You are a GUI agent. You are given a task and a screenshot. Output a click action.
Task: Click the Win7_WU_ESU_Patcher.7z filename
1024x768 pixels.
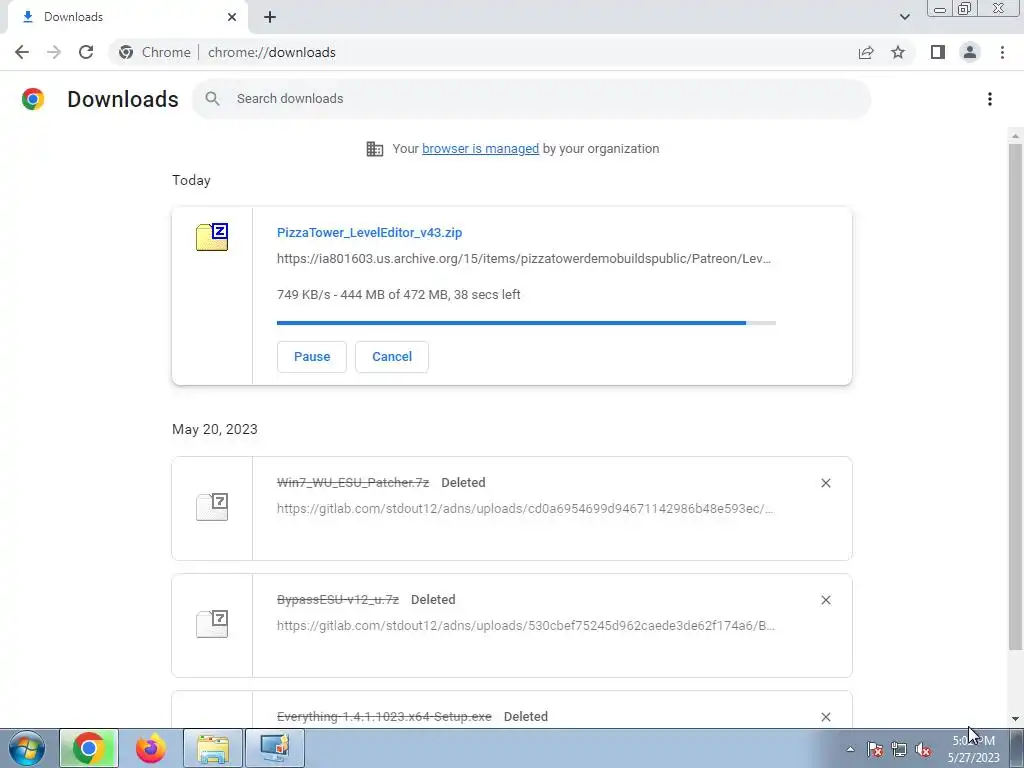353,483
